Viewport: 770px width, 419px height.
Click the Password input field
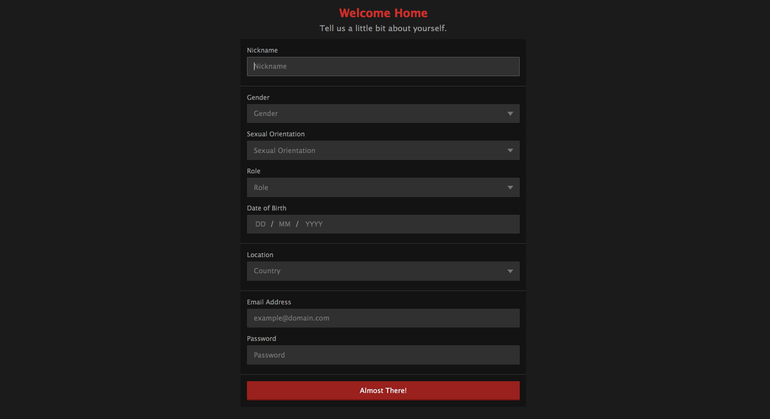[383, 355]
